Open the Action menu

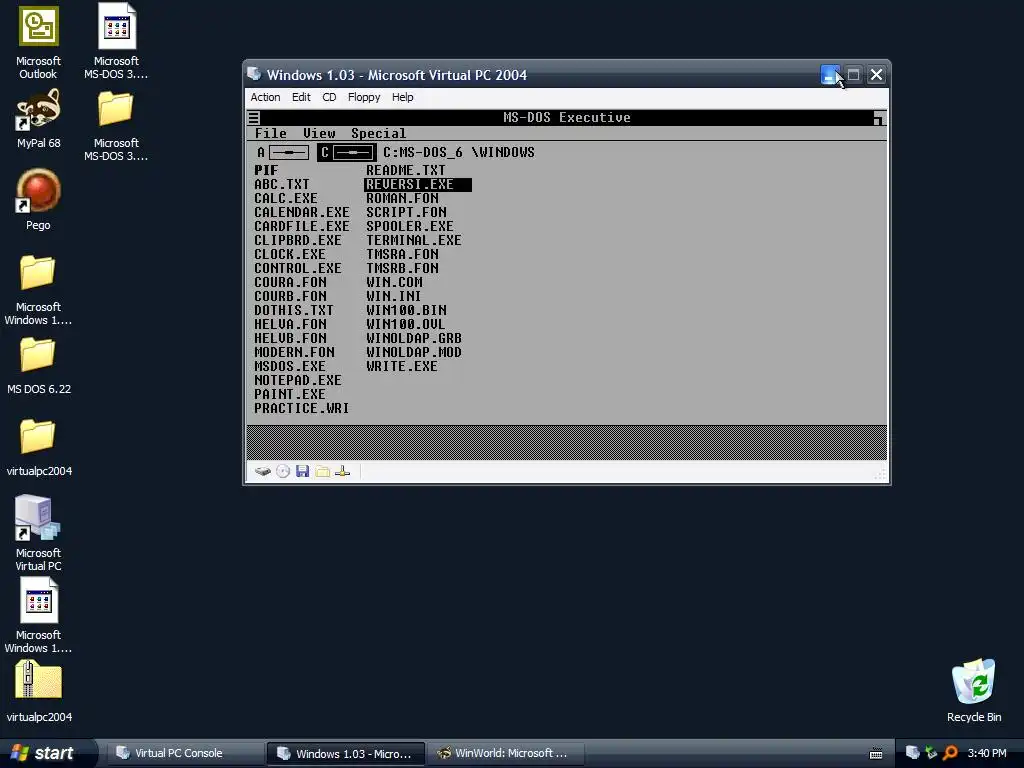(x=265, y=97)
